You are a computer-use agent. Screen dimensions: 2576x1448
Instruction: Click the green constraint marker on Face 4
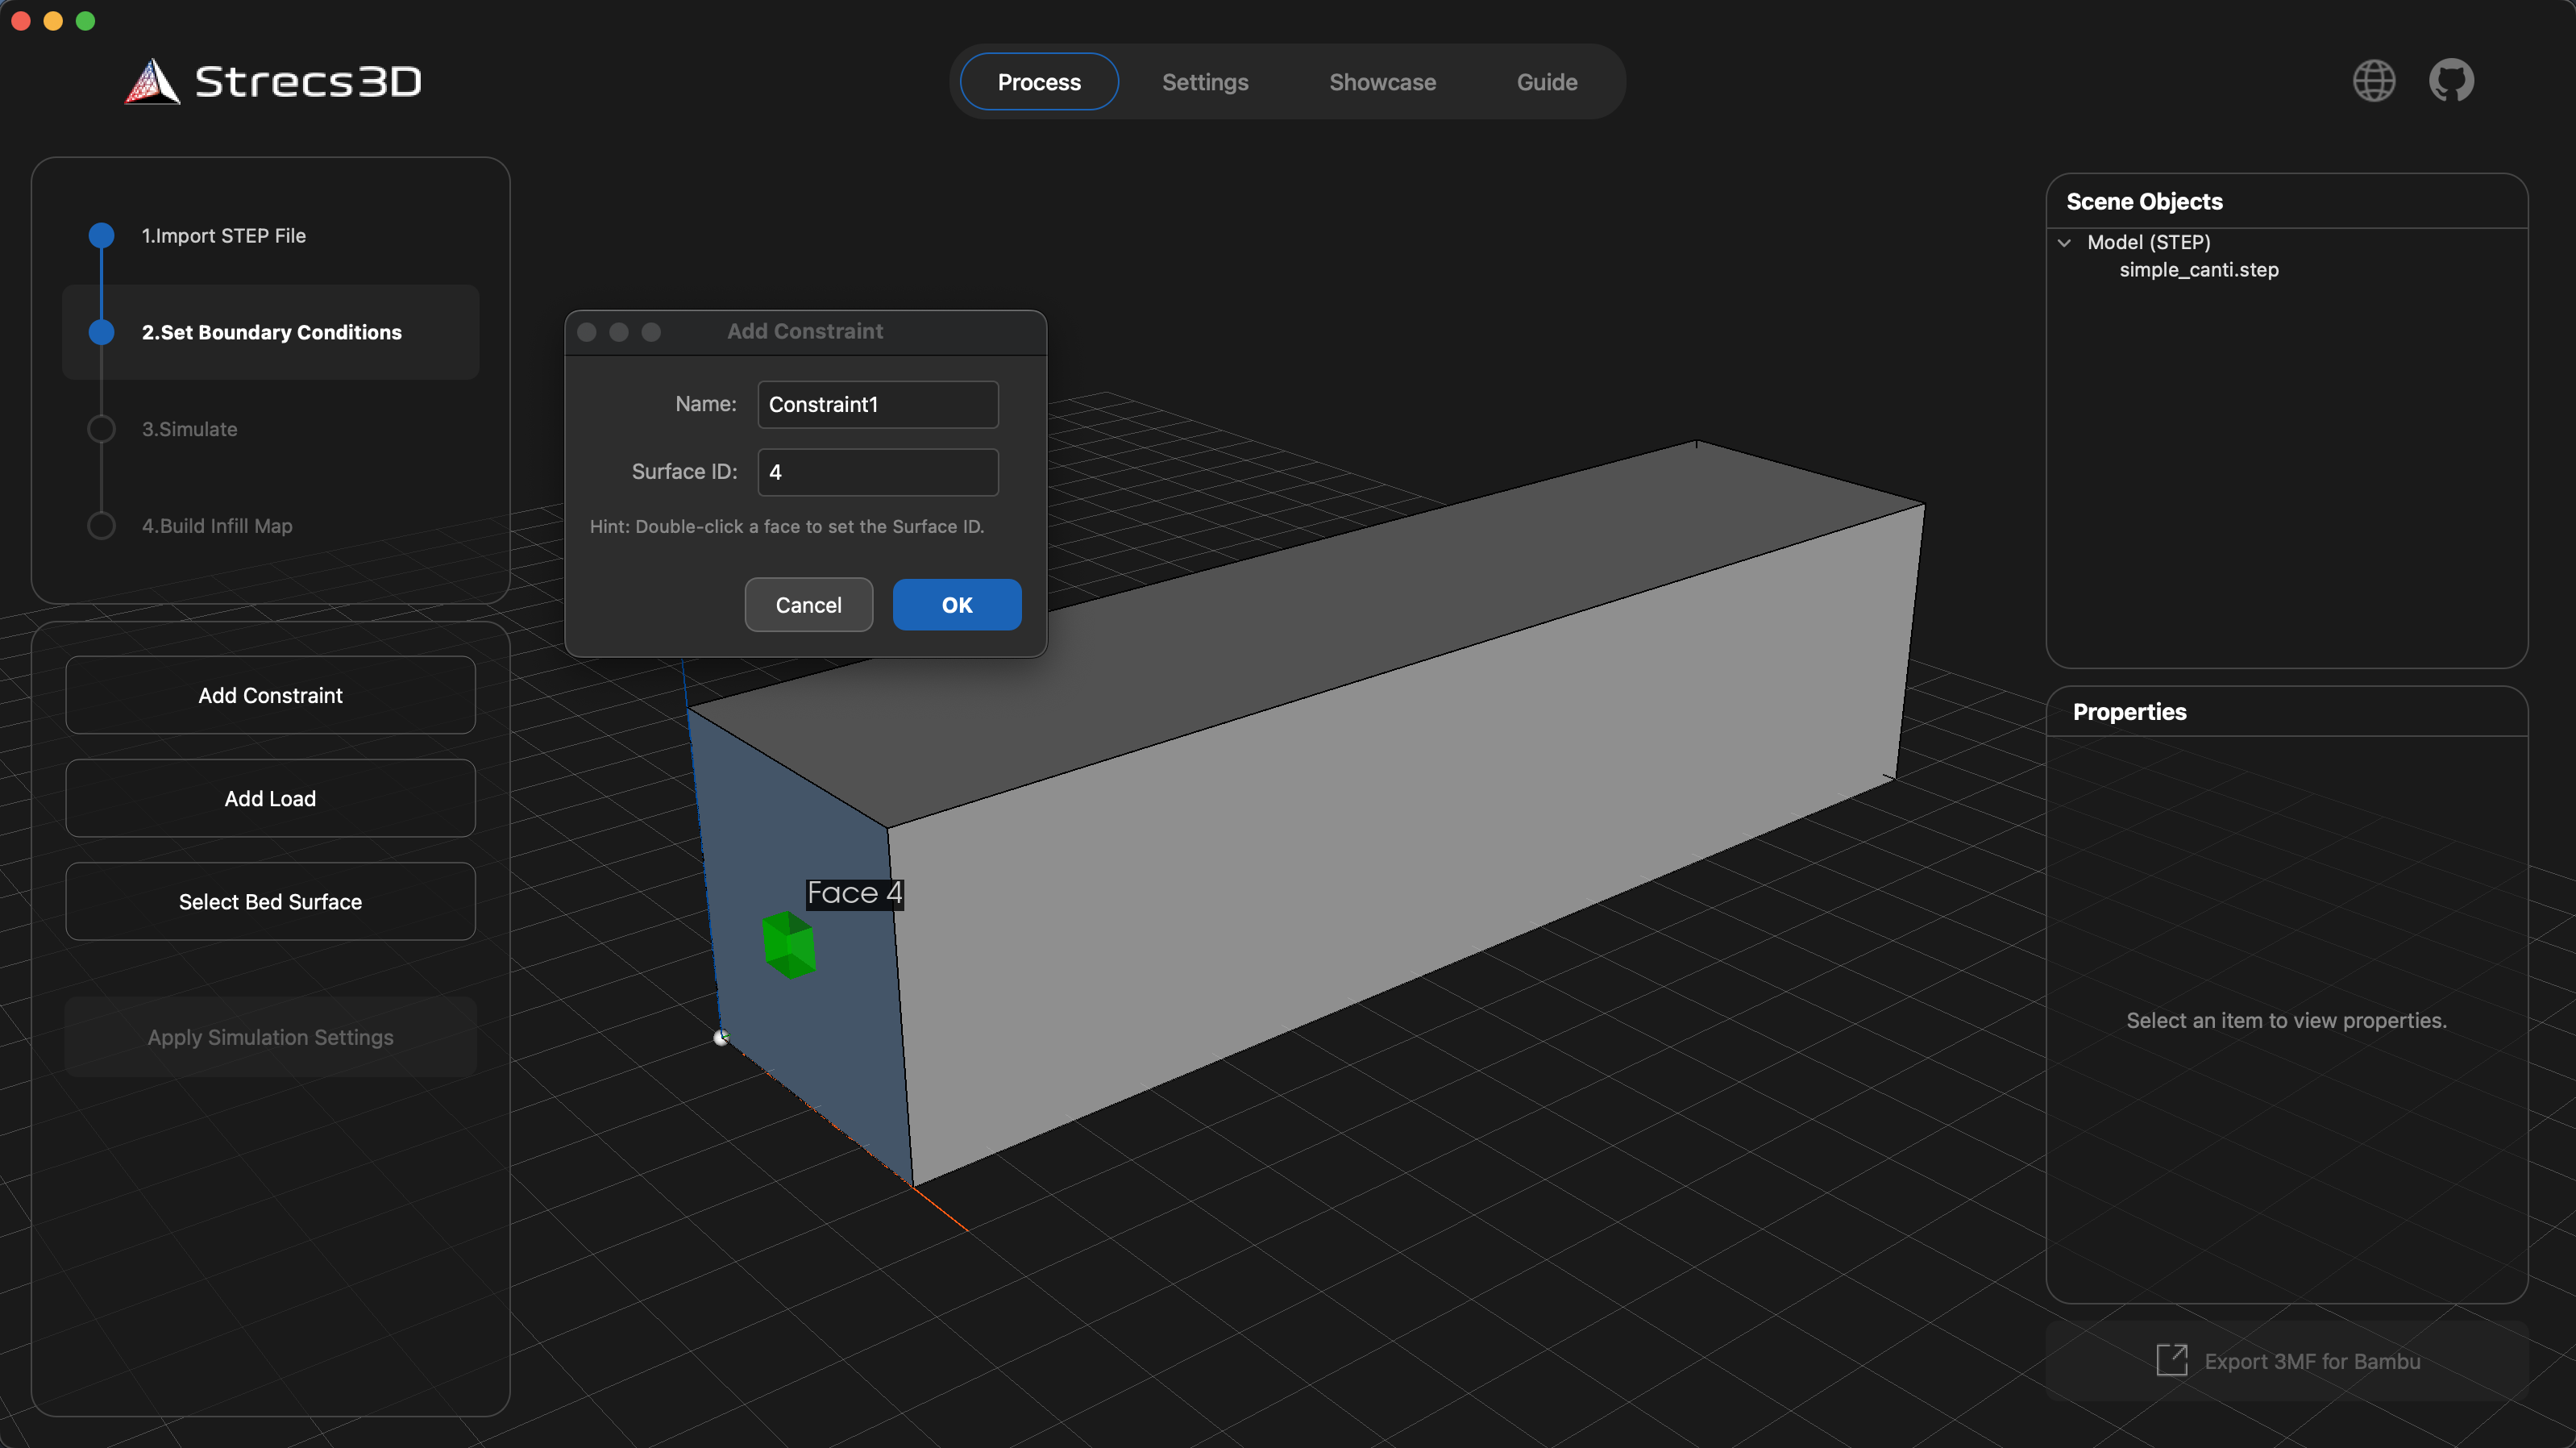point(789,945)
